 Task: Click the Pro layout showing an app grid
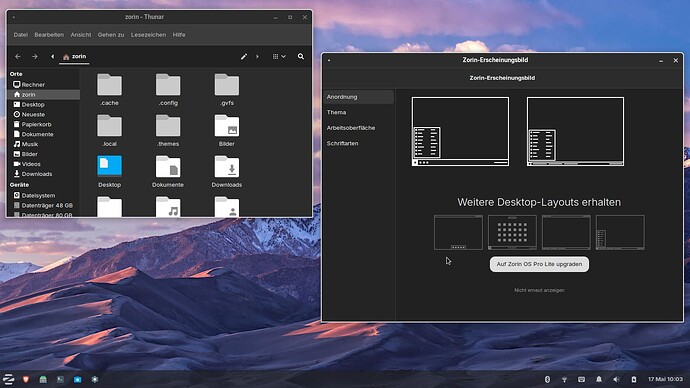(512, 233)
